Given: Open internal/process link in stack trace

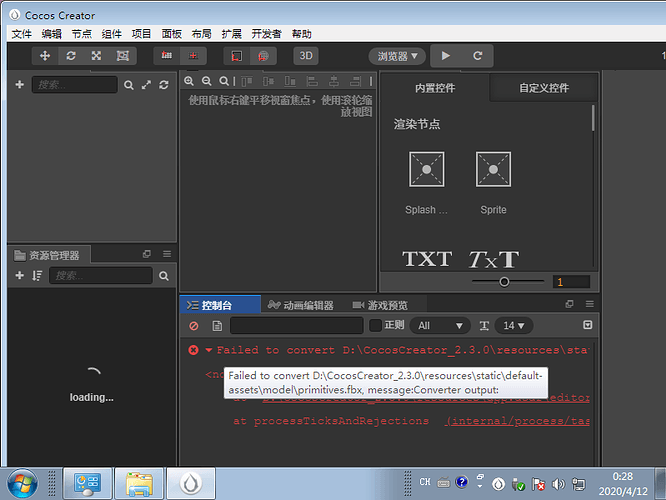Looking at the screenshot, I should 517,421.
